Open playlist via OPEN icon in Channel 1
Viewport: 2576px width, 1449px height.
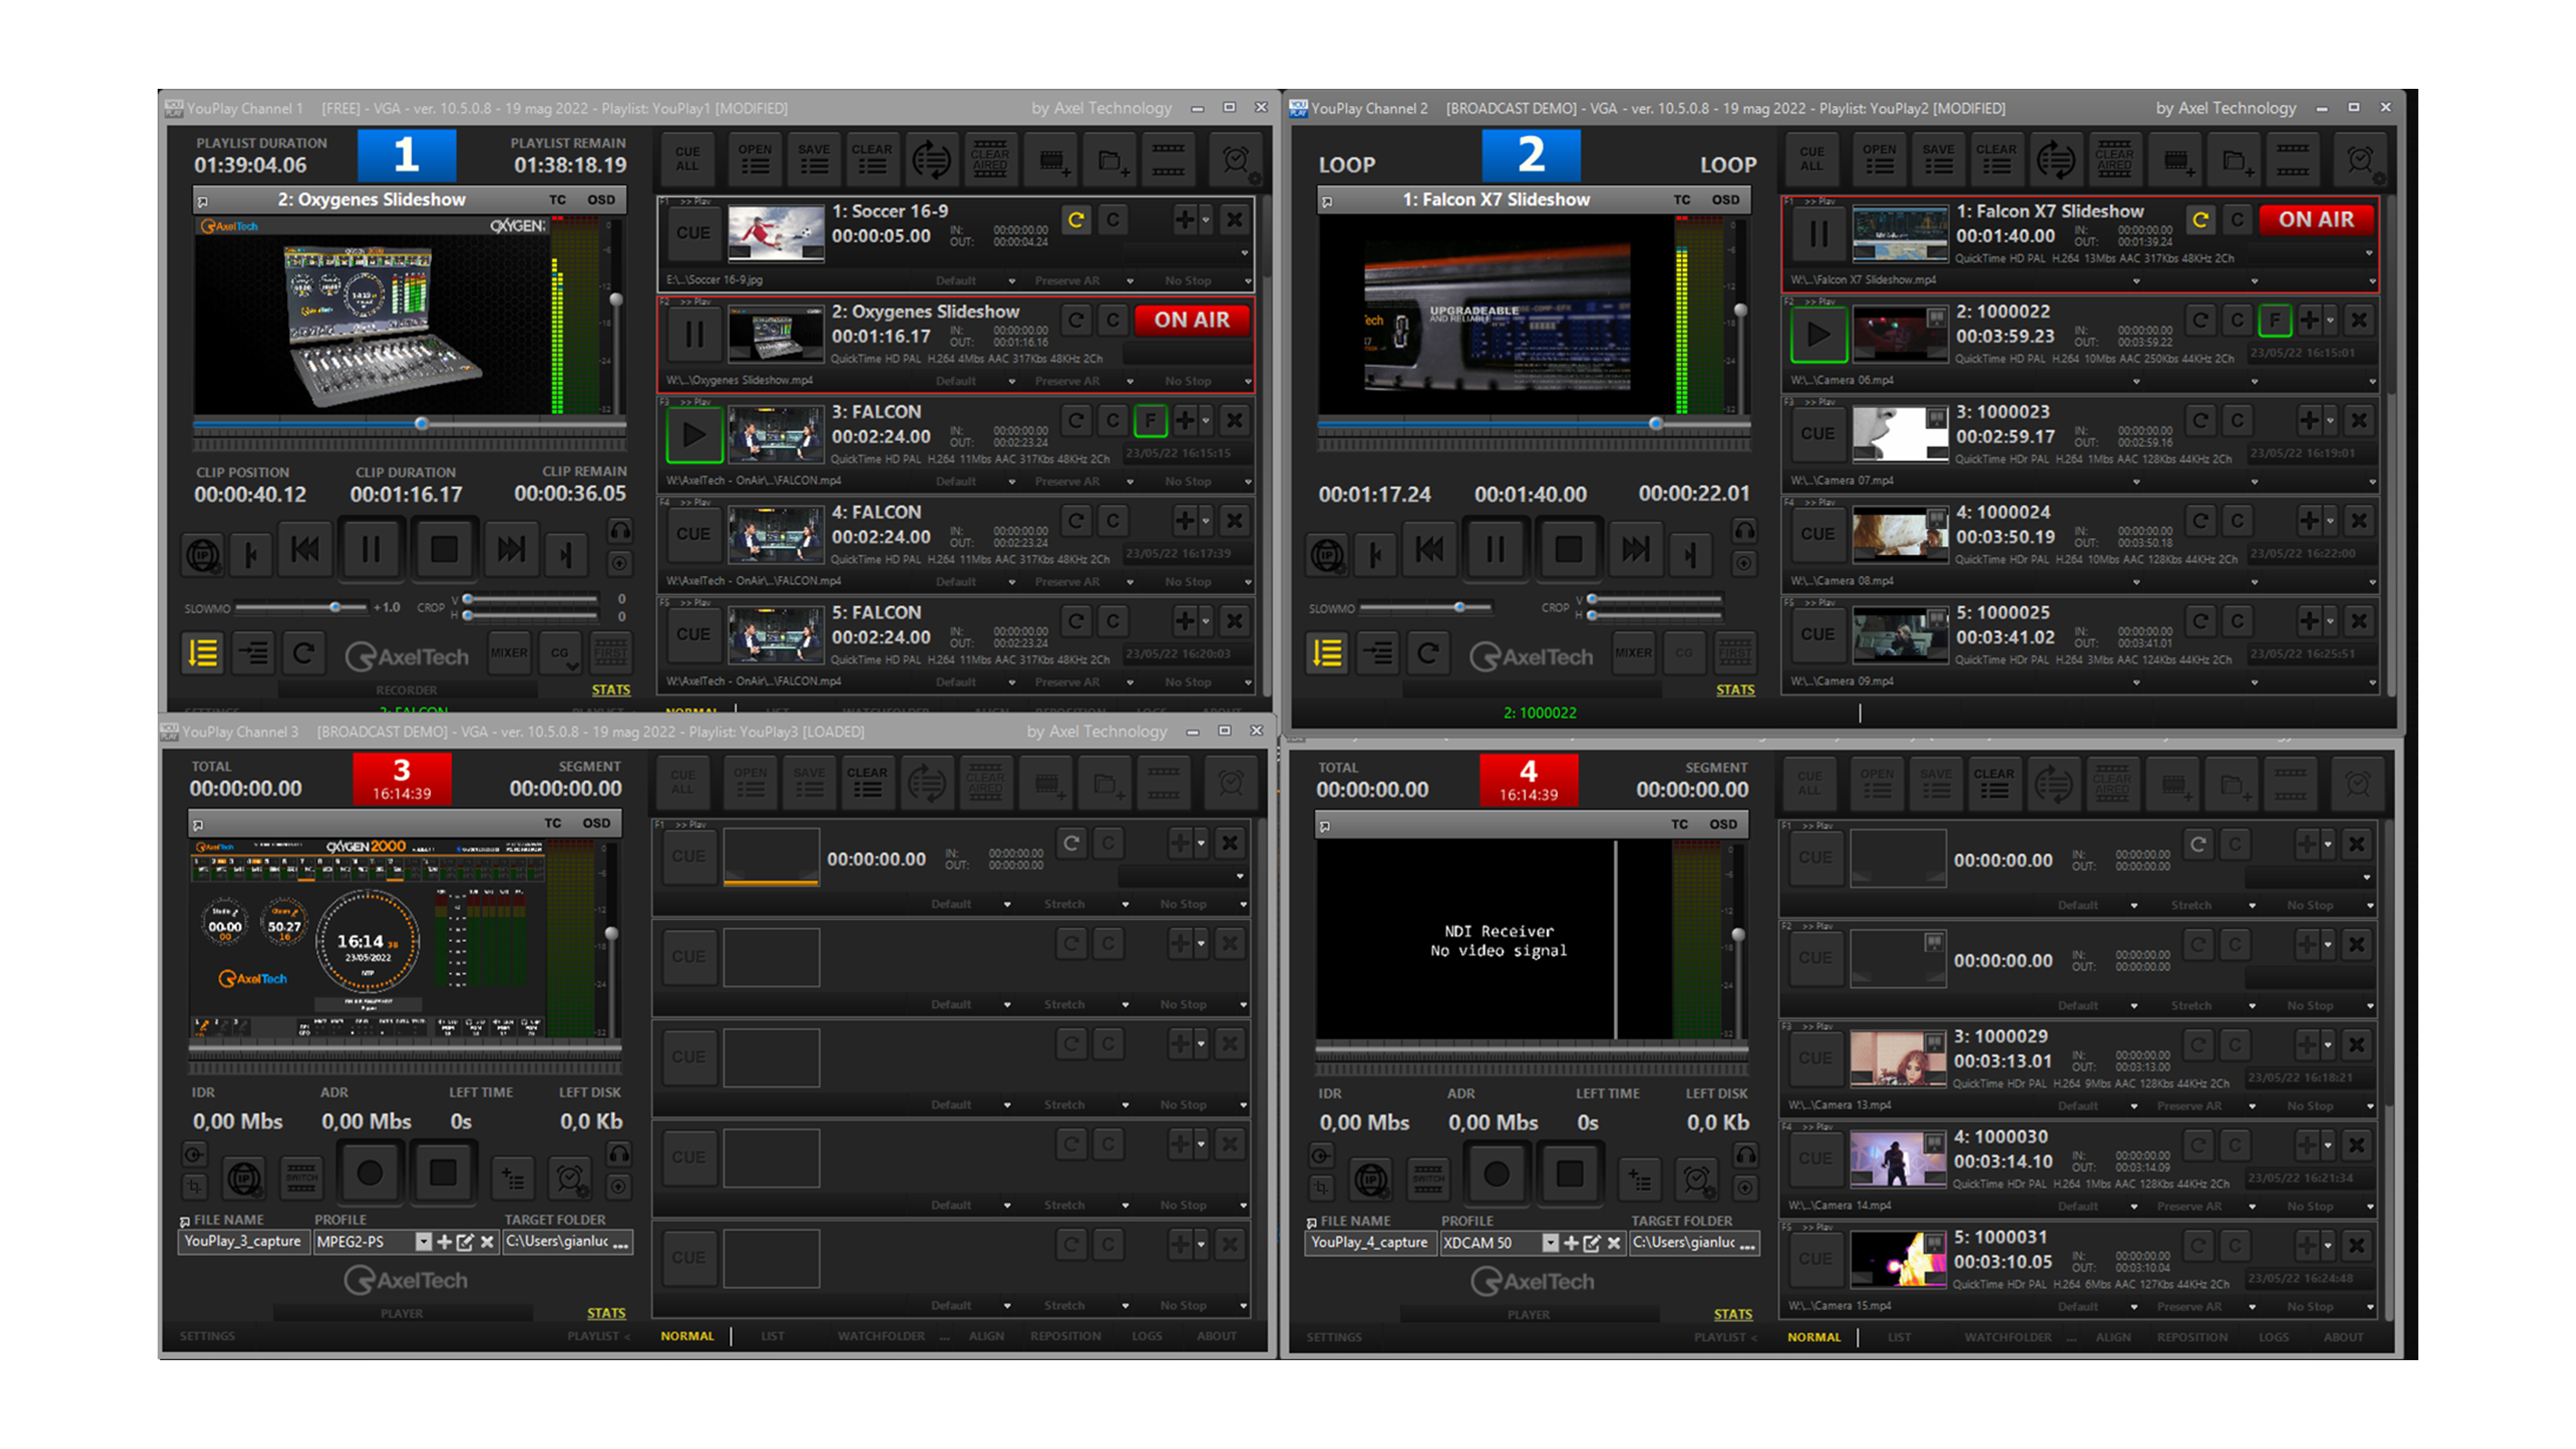coord(755,160)
